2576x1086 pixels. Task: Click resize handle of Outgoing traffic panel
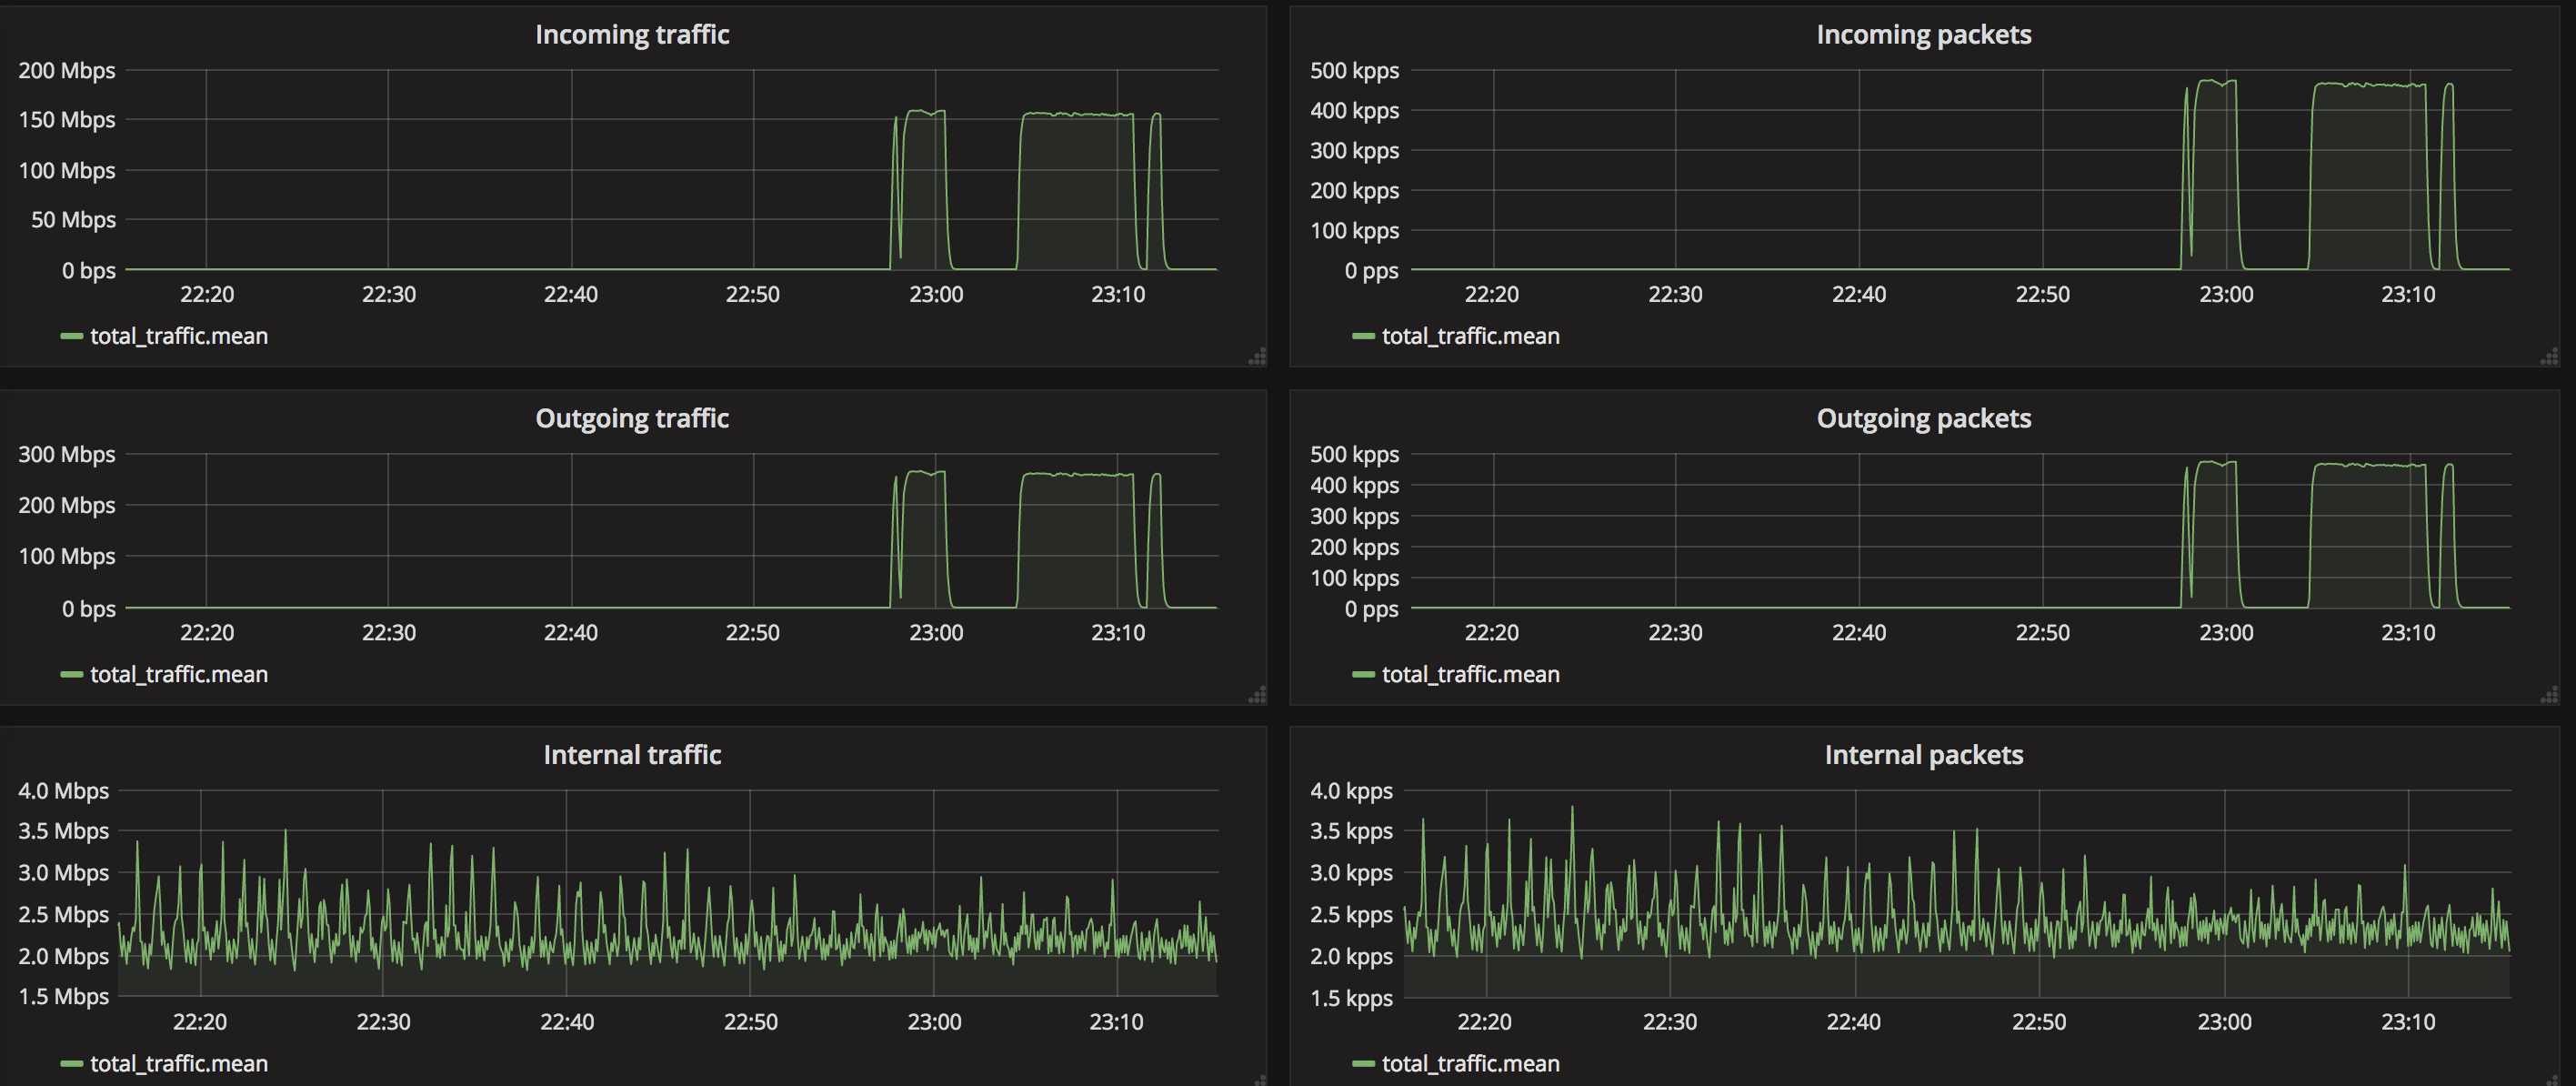1258,694
